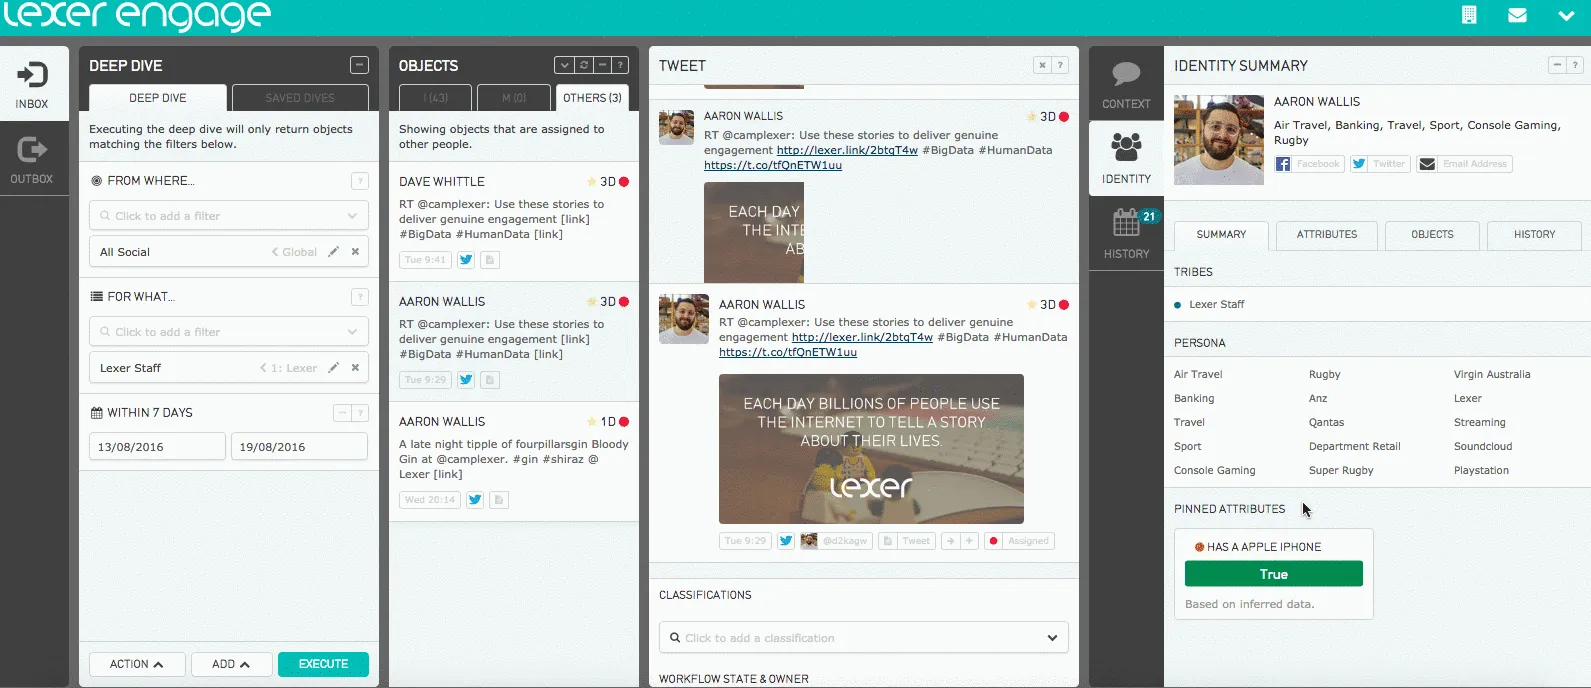Edit the Lexer Staff filter
The height and width of the screenshot is (688, 1591).
click(334, 368)
